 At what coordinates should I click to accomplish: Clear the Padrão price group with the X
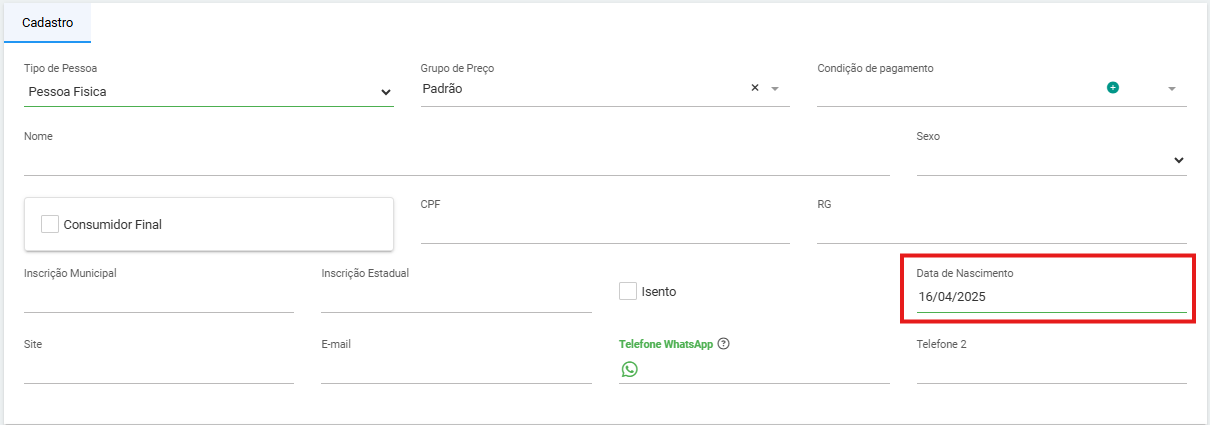coord(755,88)
